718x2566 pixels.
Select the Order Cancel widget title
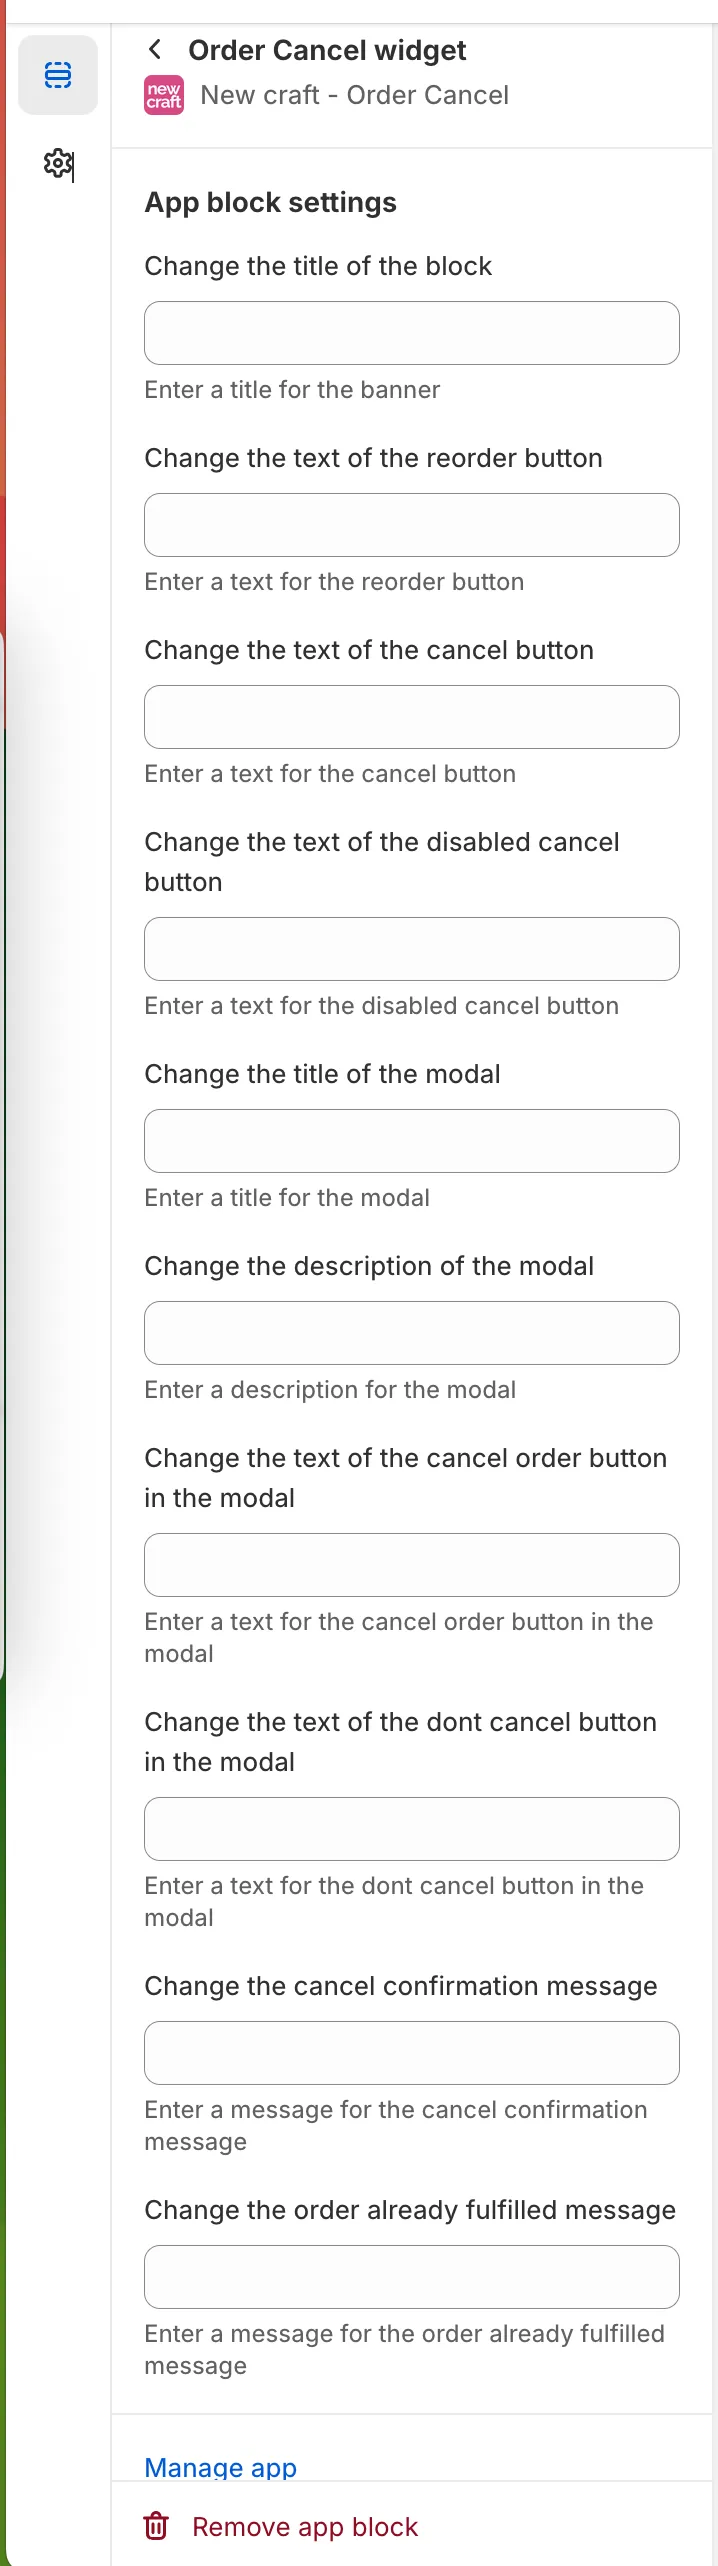pos(328,49)
